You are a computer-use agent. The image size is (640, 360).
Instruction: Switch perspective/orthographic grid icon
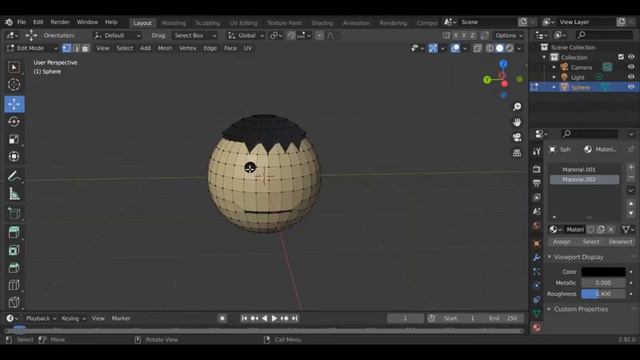[517, 153]
